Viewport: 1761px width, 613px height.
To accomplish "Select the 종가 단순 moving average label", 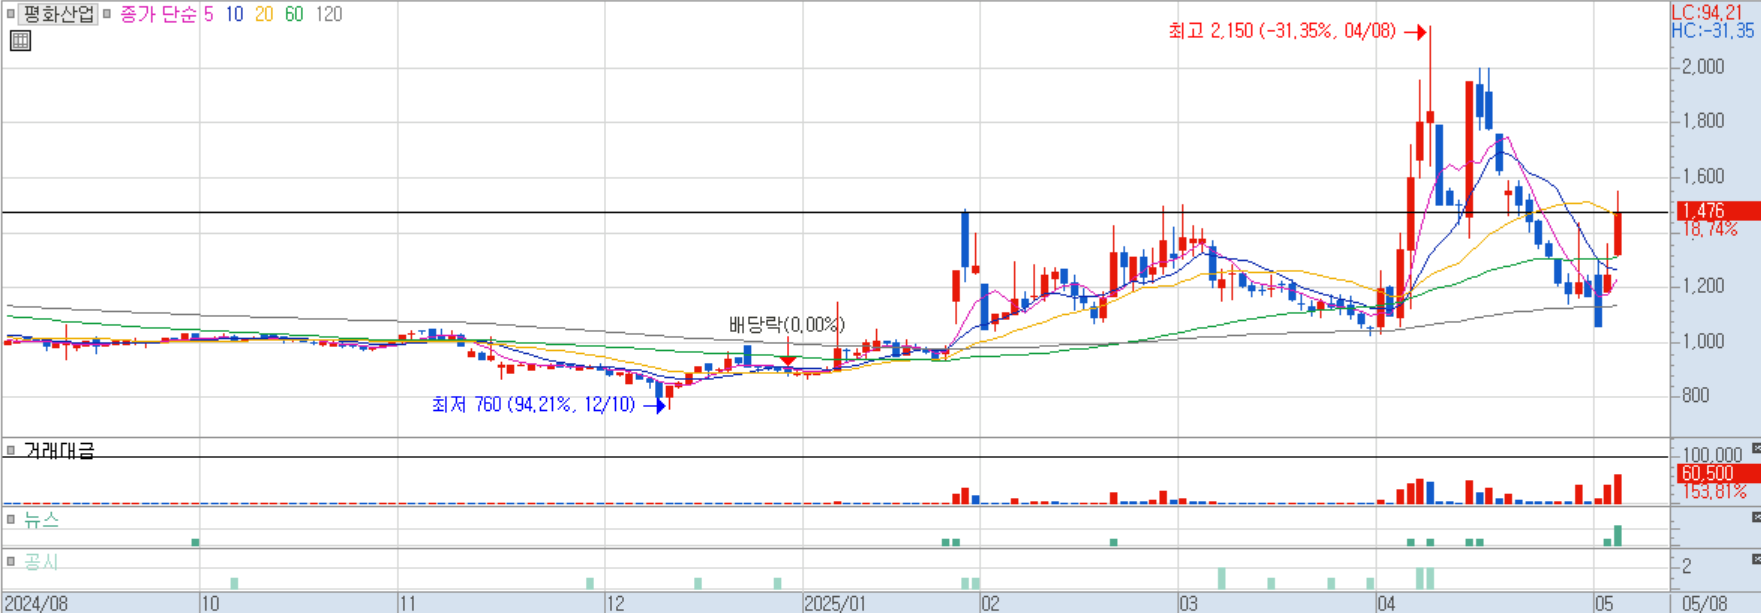I will click(x=158, y=14).
